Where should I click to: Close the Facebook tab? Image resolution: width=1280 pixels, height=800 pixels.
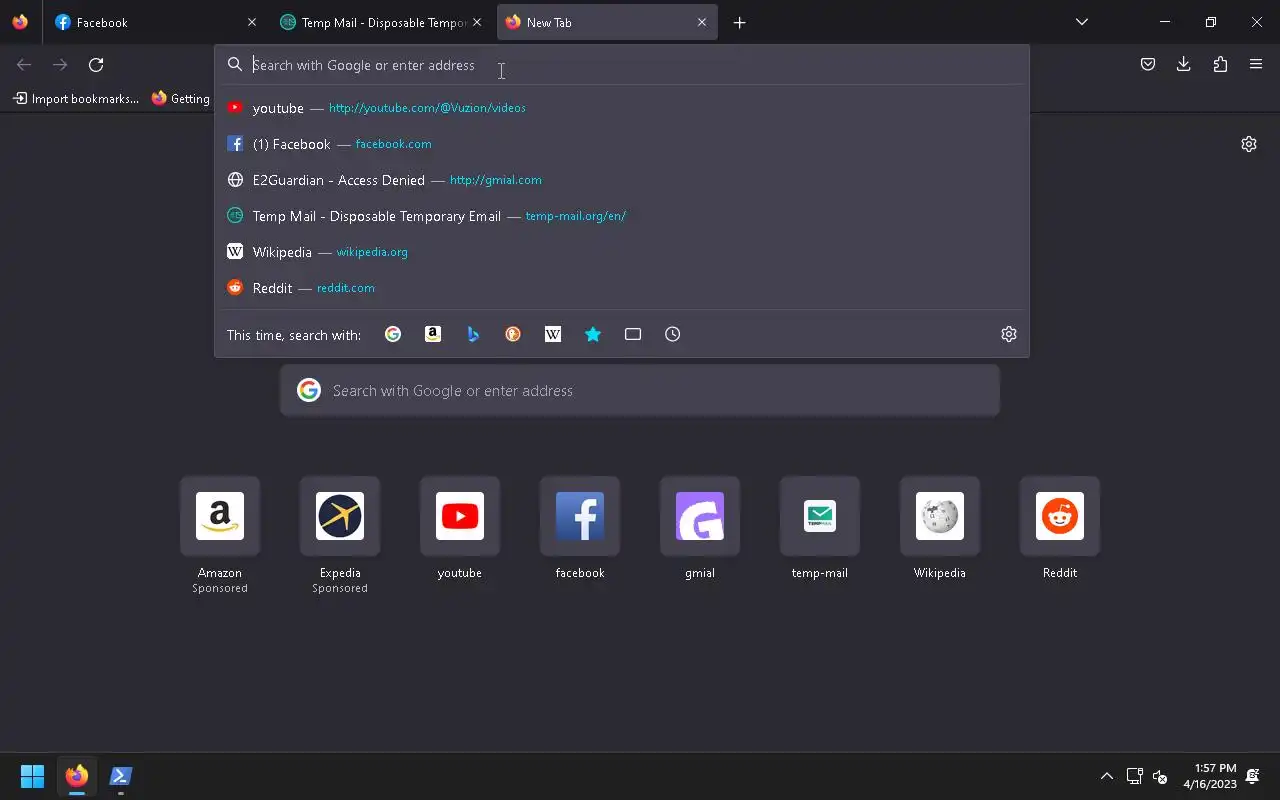pos(252,22)
